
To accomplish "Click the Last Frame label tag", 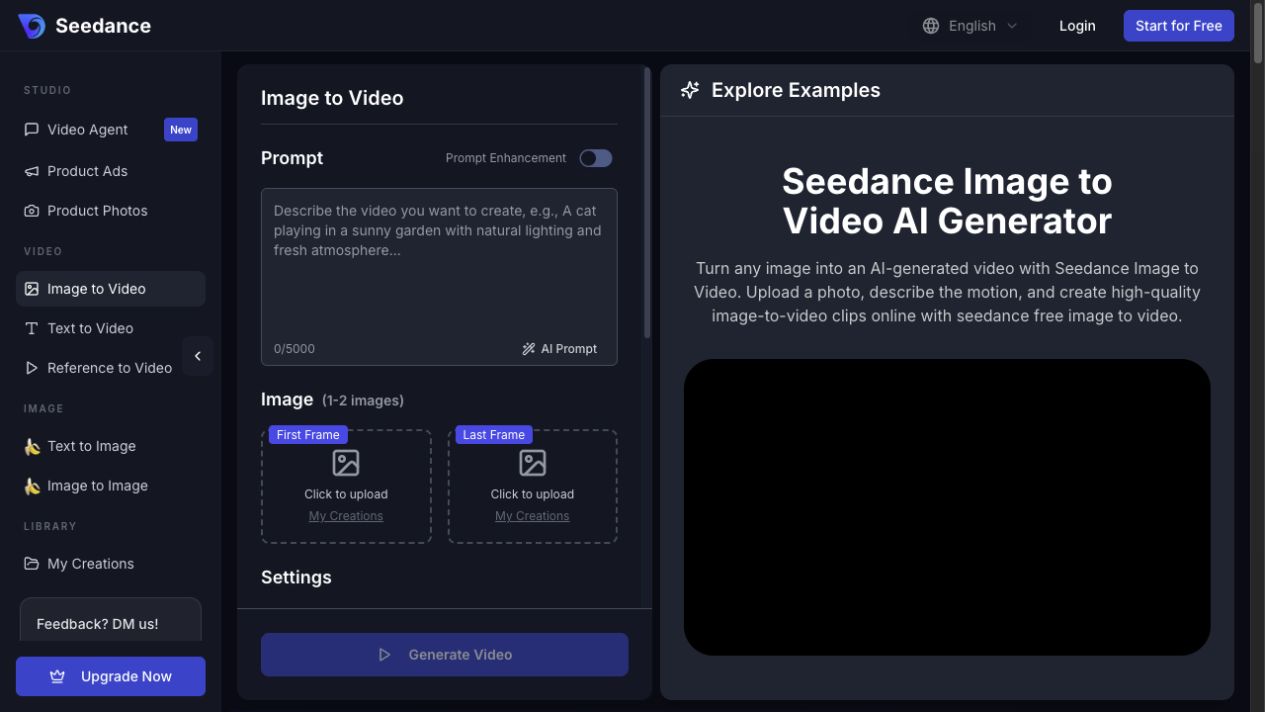I will pos(494,435).
